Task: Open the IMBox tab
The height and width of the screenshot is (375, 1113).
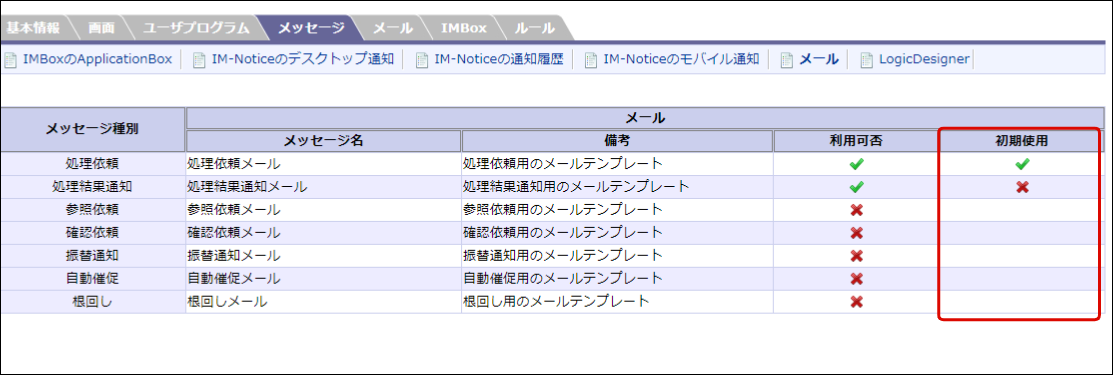Action: coord(464,28)
